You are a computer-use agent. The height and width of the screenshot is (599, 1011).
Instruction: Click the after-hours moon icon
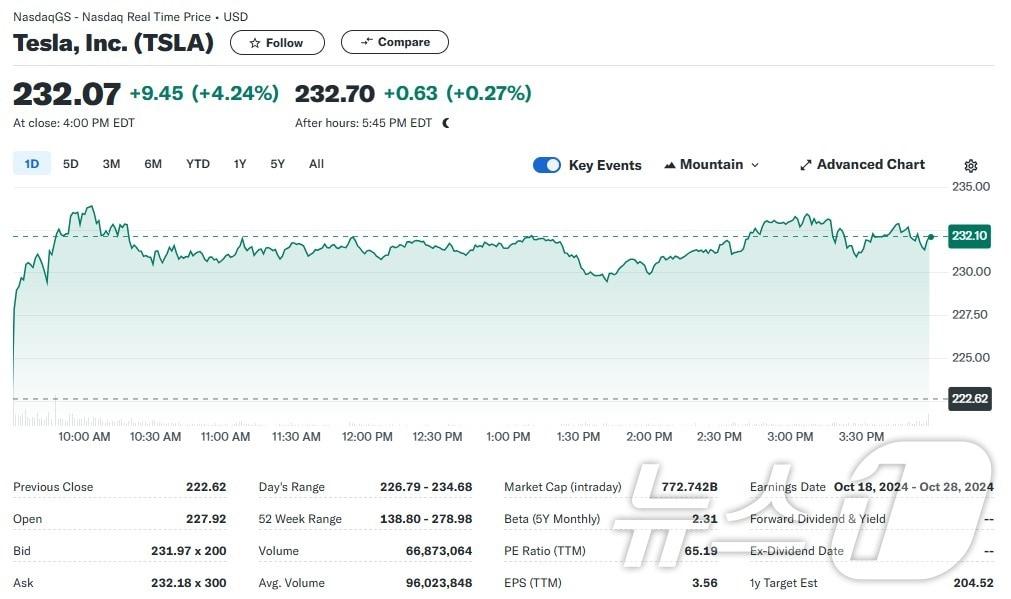tap(446, 123)
